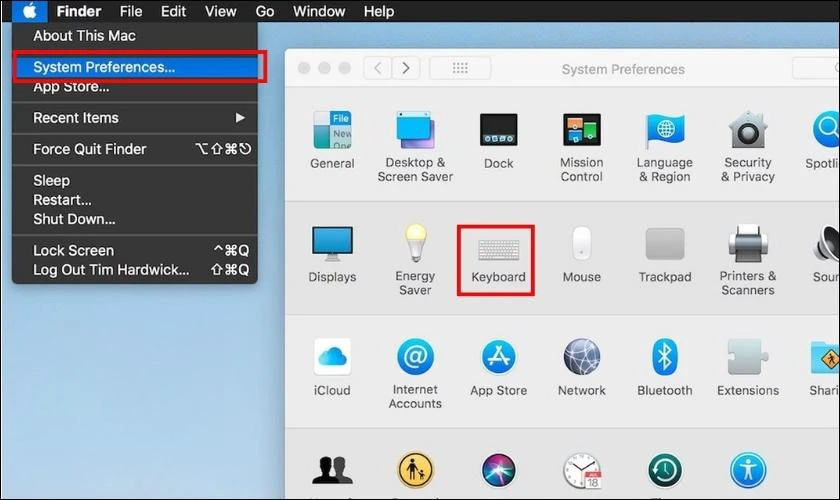Open the Edit menu

(173, 11)
